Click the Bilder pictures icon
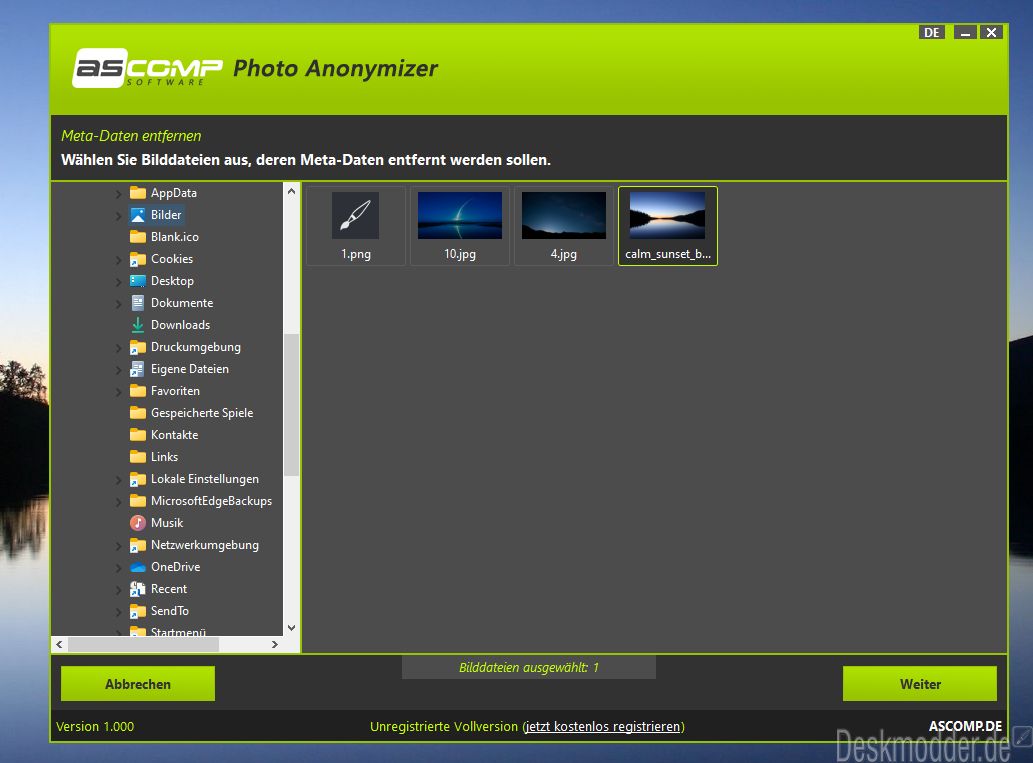Screen dimensions: 1033x763 pyautogui.click(x=138, y=215)
